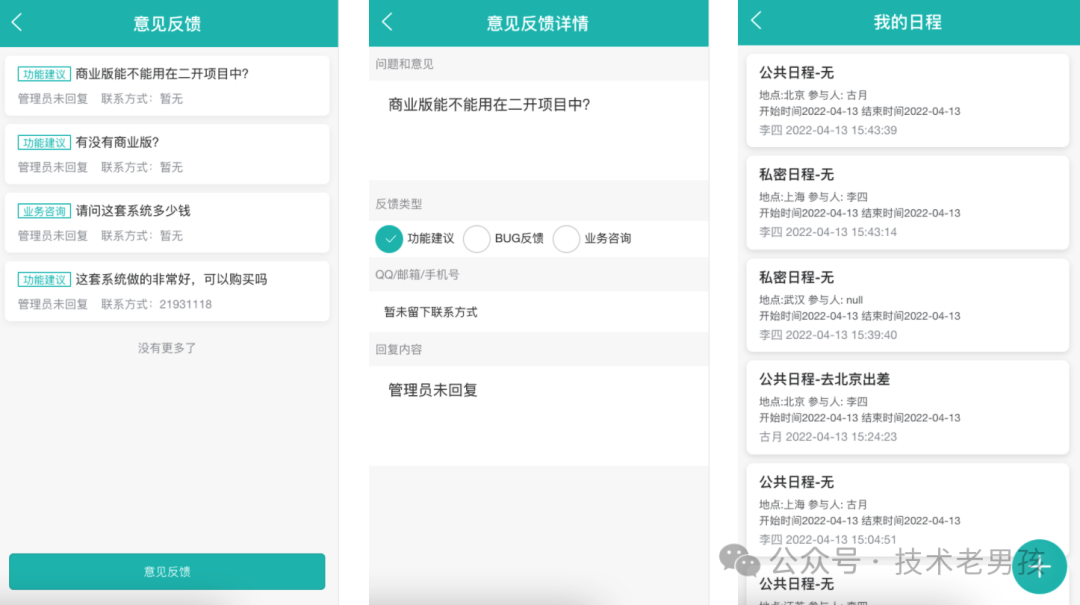Screen dimensions: 1080x605
Task: Open feedback 请问这套系统多少钱
Action: point(167,222)
